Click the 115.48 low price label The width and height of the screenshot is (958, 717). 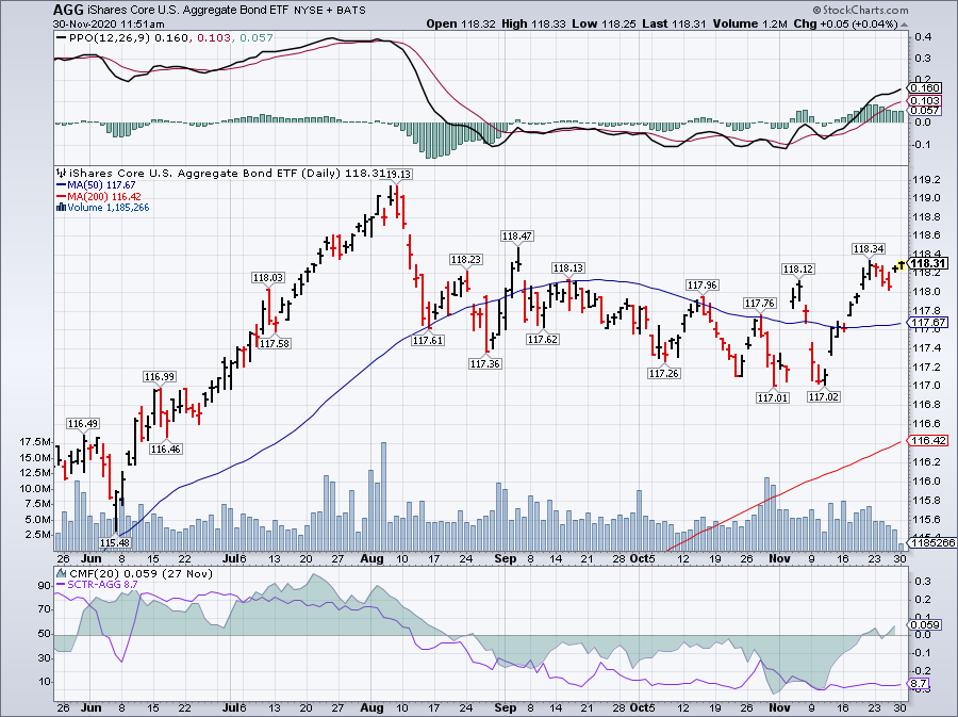point(115,543)
